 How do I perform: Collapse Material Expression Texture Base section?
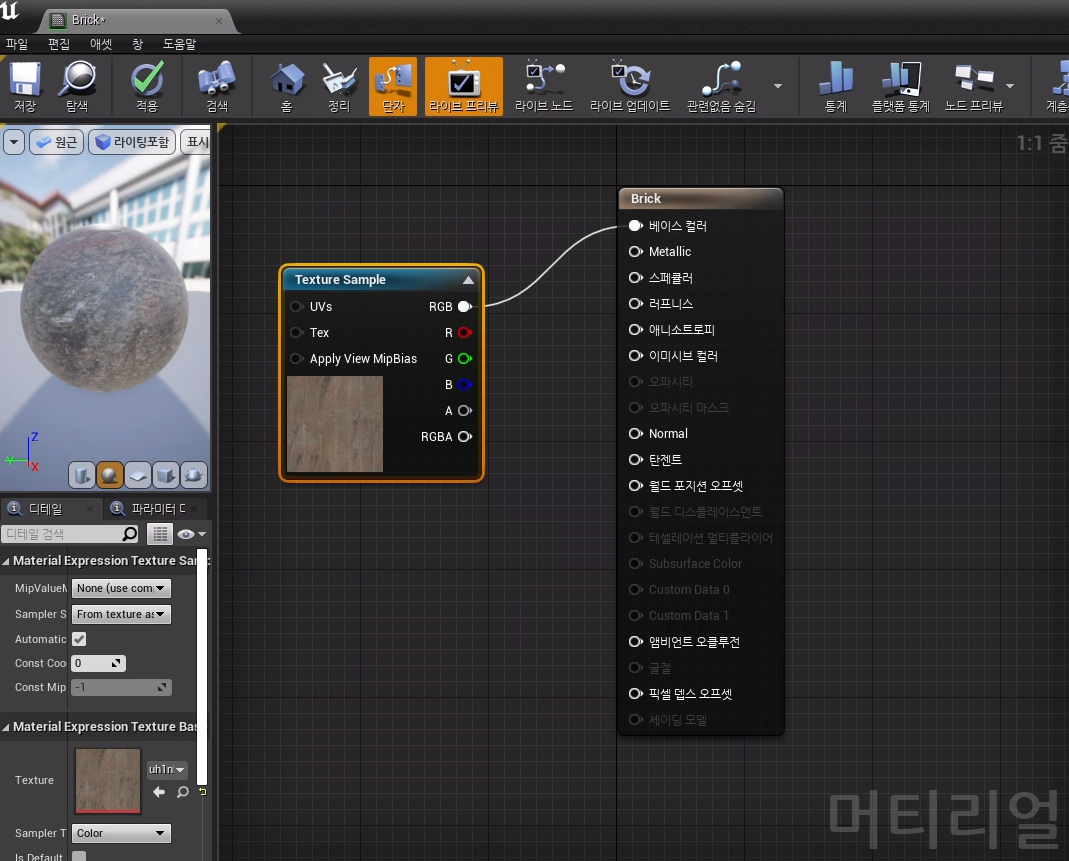click(x=5, y=727)
